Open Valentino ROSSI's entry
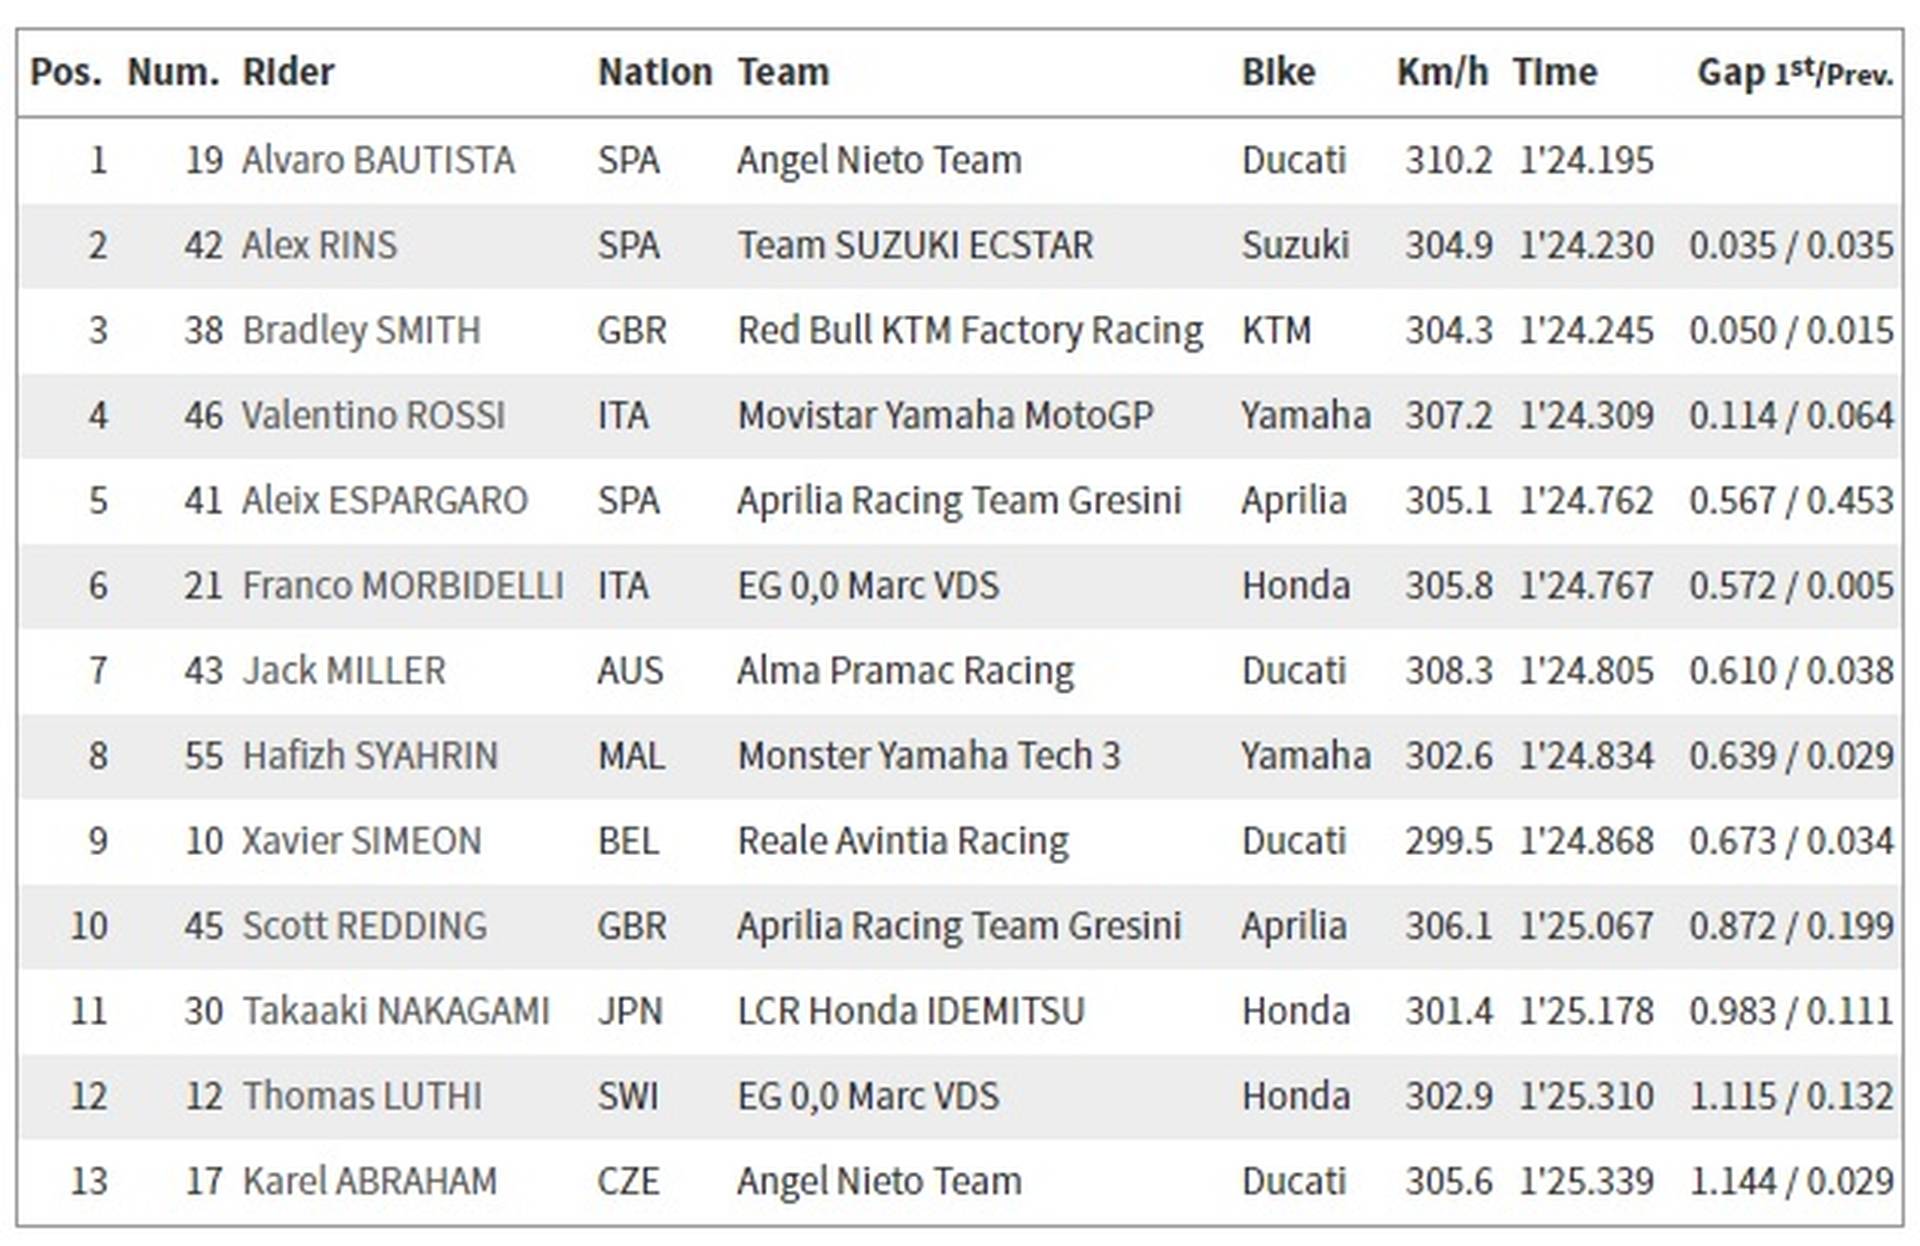This screenshot has width=1920, height=1246. [x=374, y=416]
